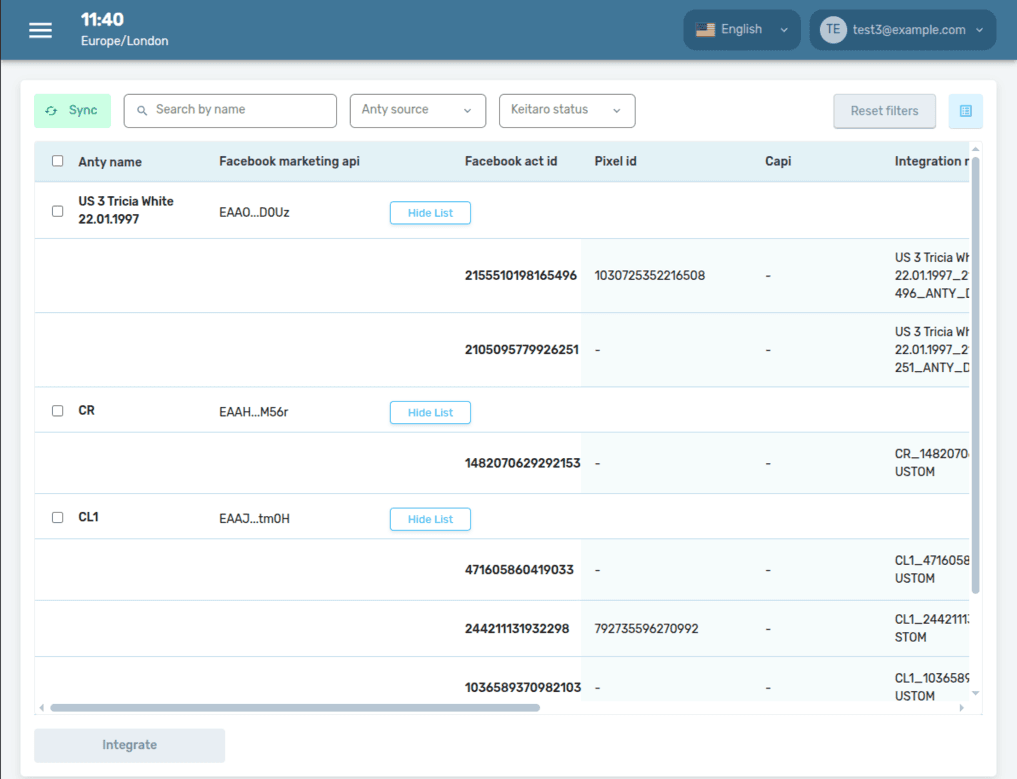This screenshot has width=1017, height=779.
Task: Click the scroll up arrow of table
Action: [x=975, y=149]
